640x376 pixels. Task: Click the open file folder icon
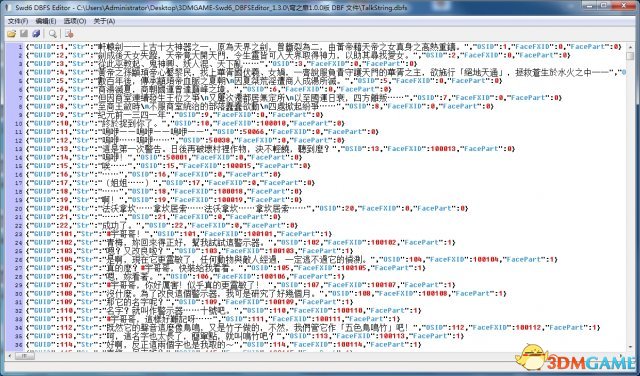point(11,33)
